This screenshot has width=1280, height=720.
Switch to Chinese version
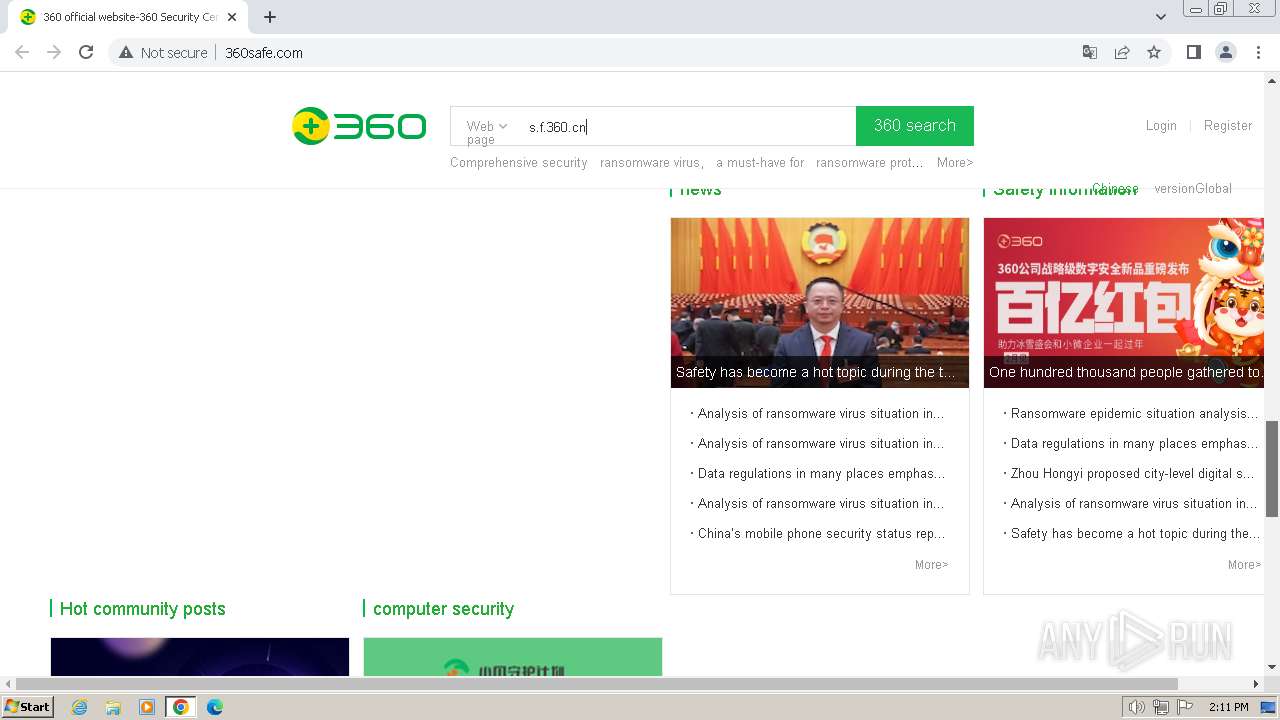pos(1115,189)
